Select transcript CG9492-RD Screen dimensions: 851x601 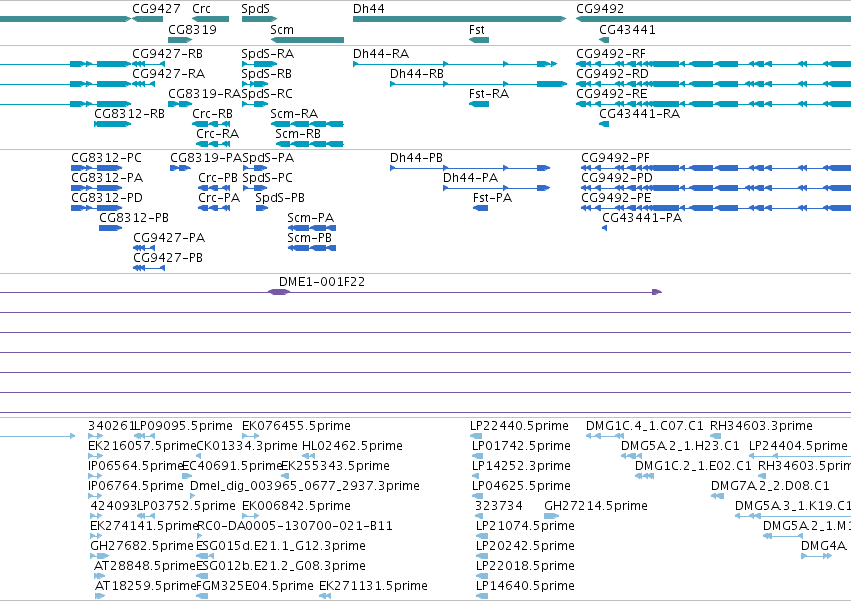pos(713,84)
